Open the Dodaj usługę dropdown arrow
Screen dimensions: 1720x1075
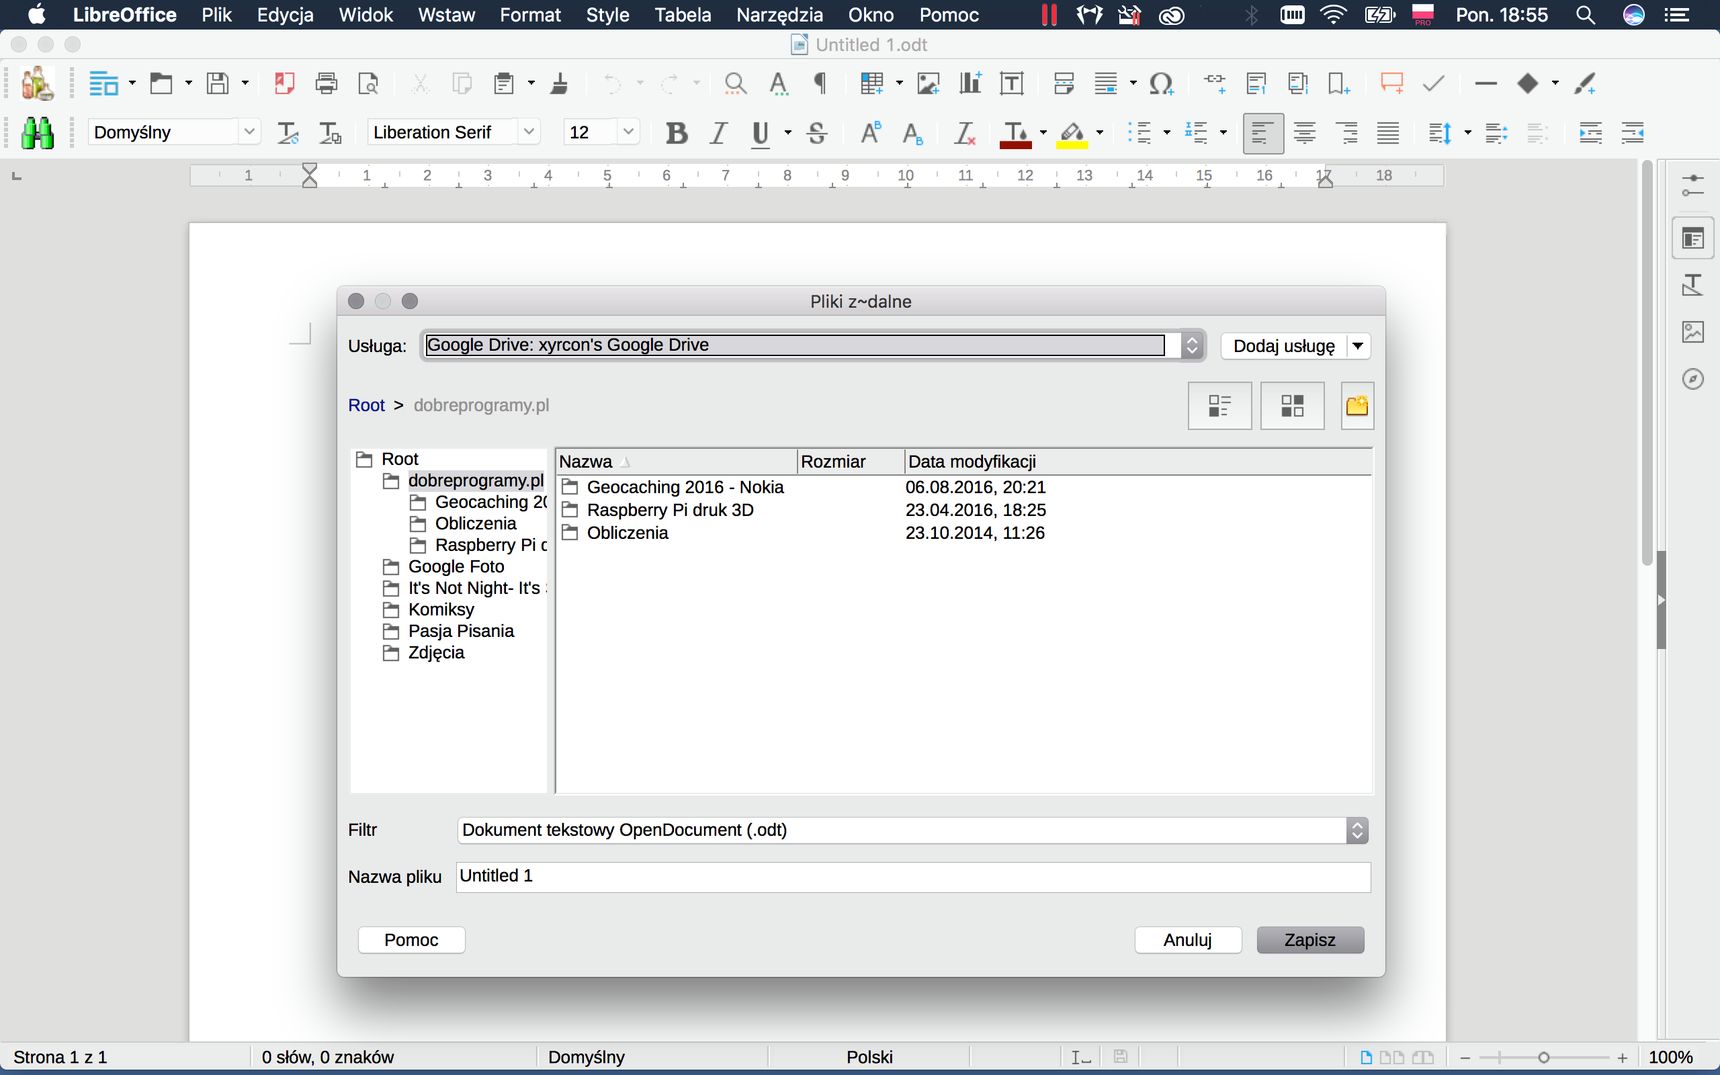1358,346
